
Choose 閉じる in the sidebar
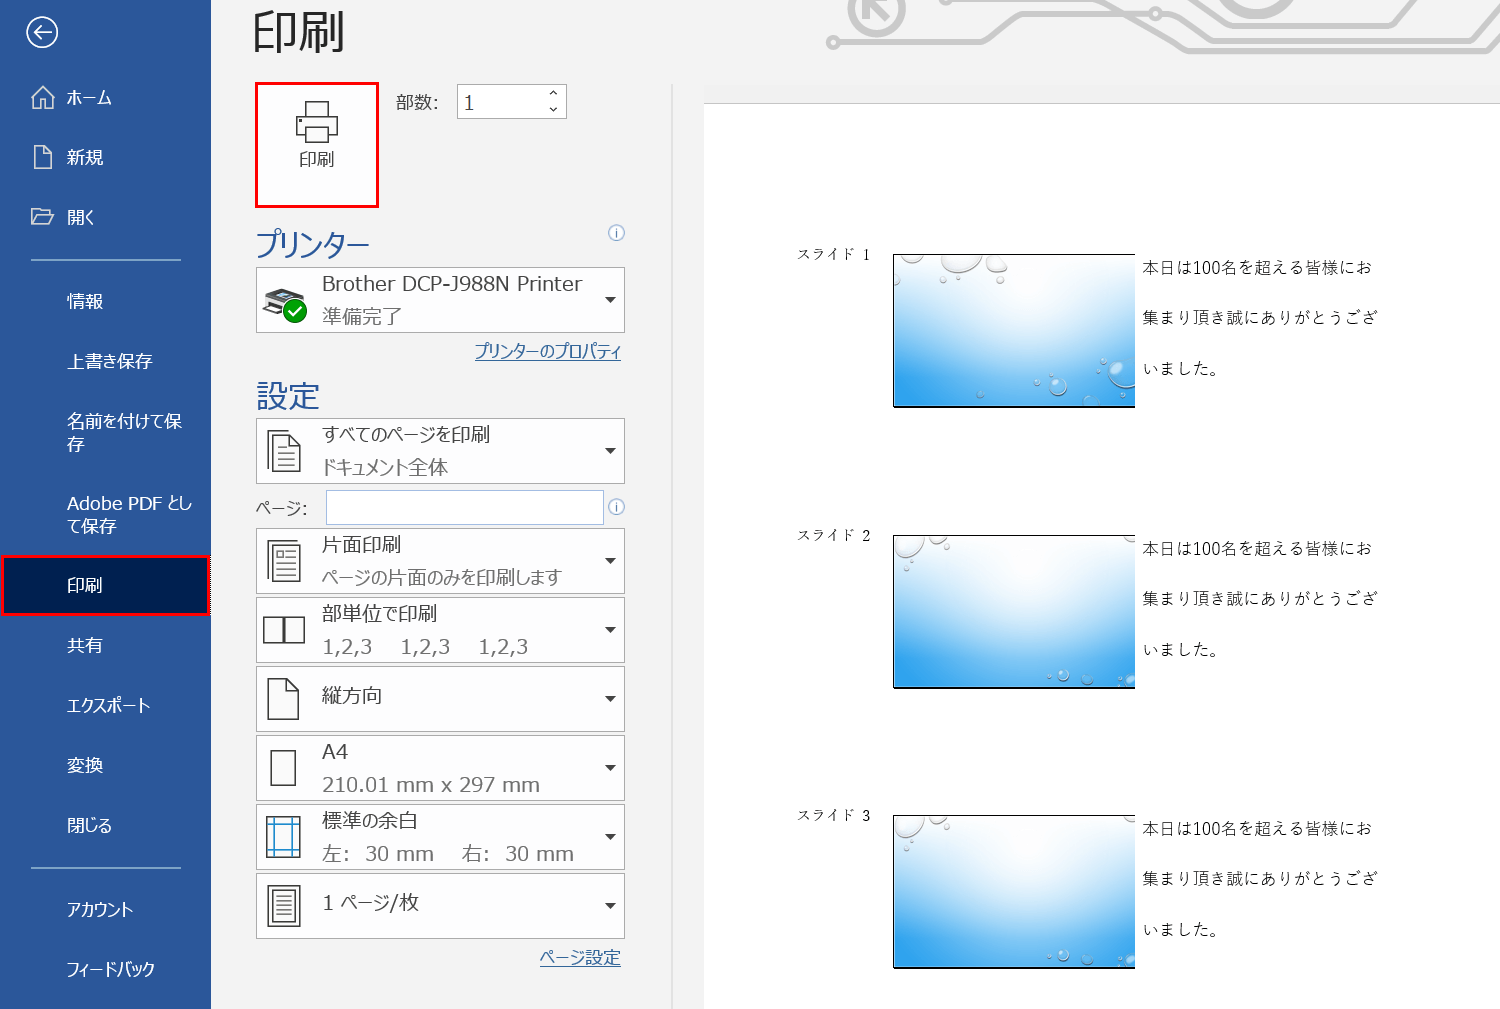click(x=105, y=826)
